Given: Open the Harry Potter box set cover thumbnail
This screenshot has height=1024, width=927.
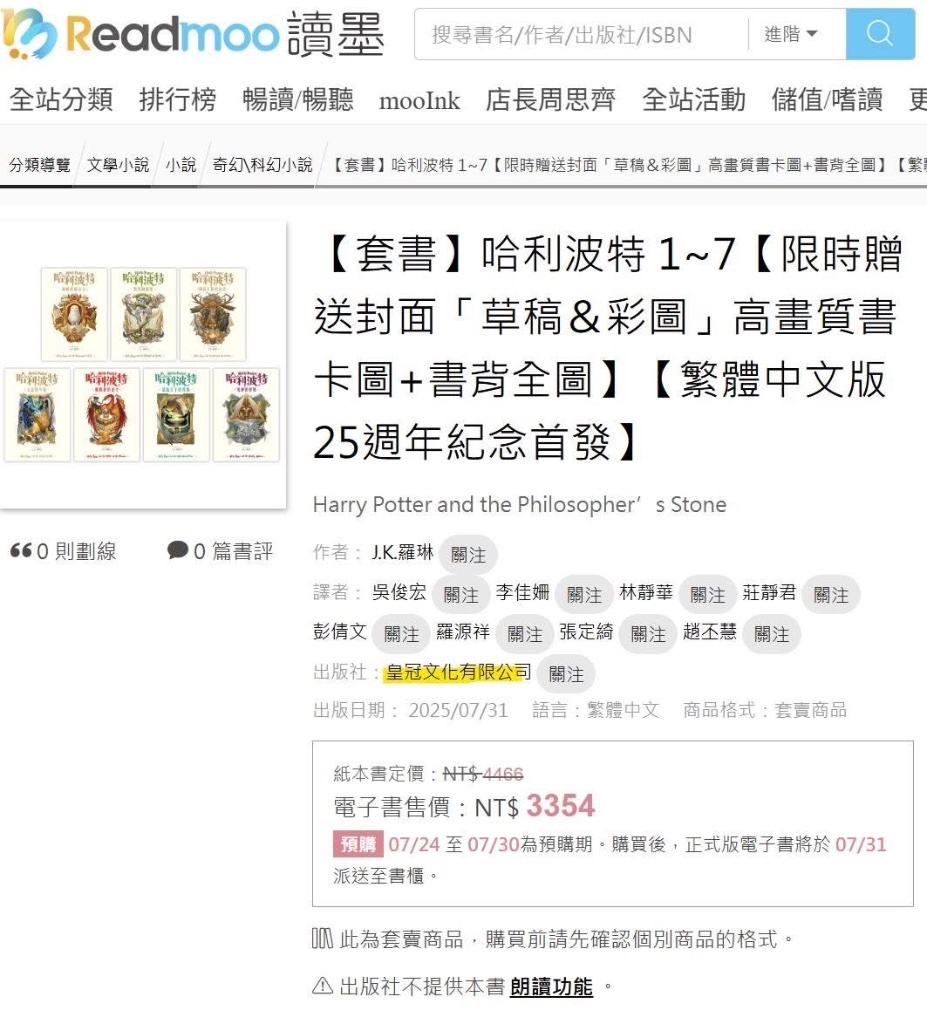Looking at the screenshot, I should point(142,364).
